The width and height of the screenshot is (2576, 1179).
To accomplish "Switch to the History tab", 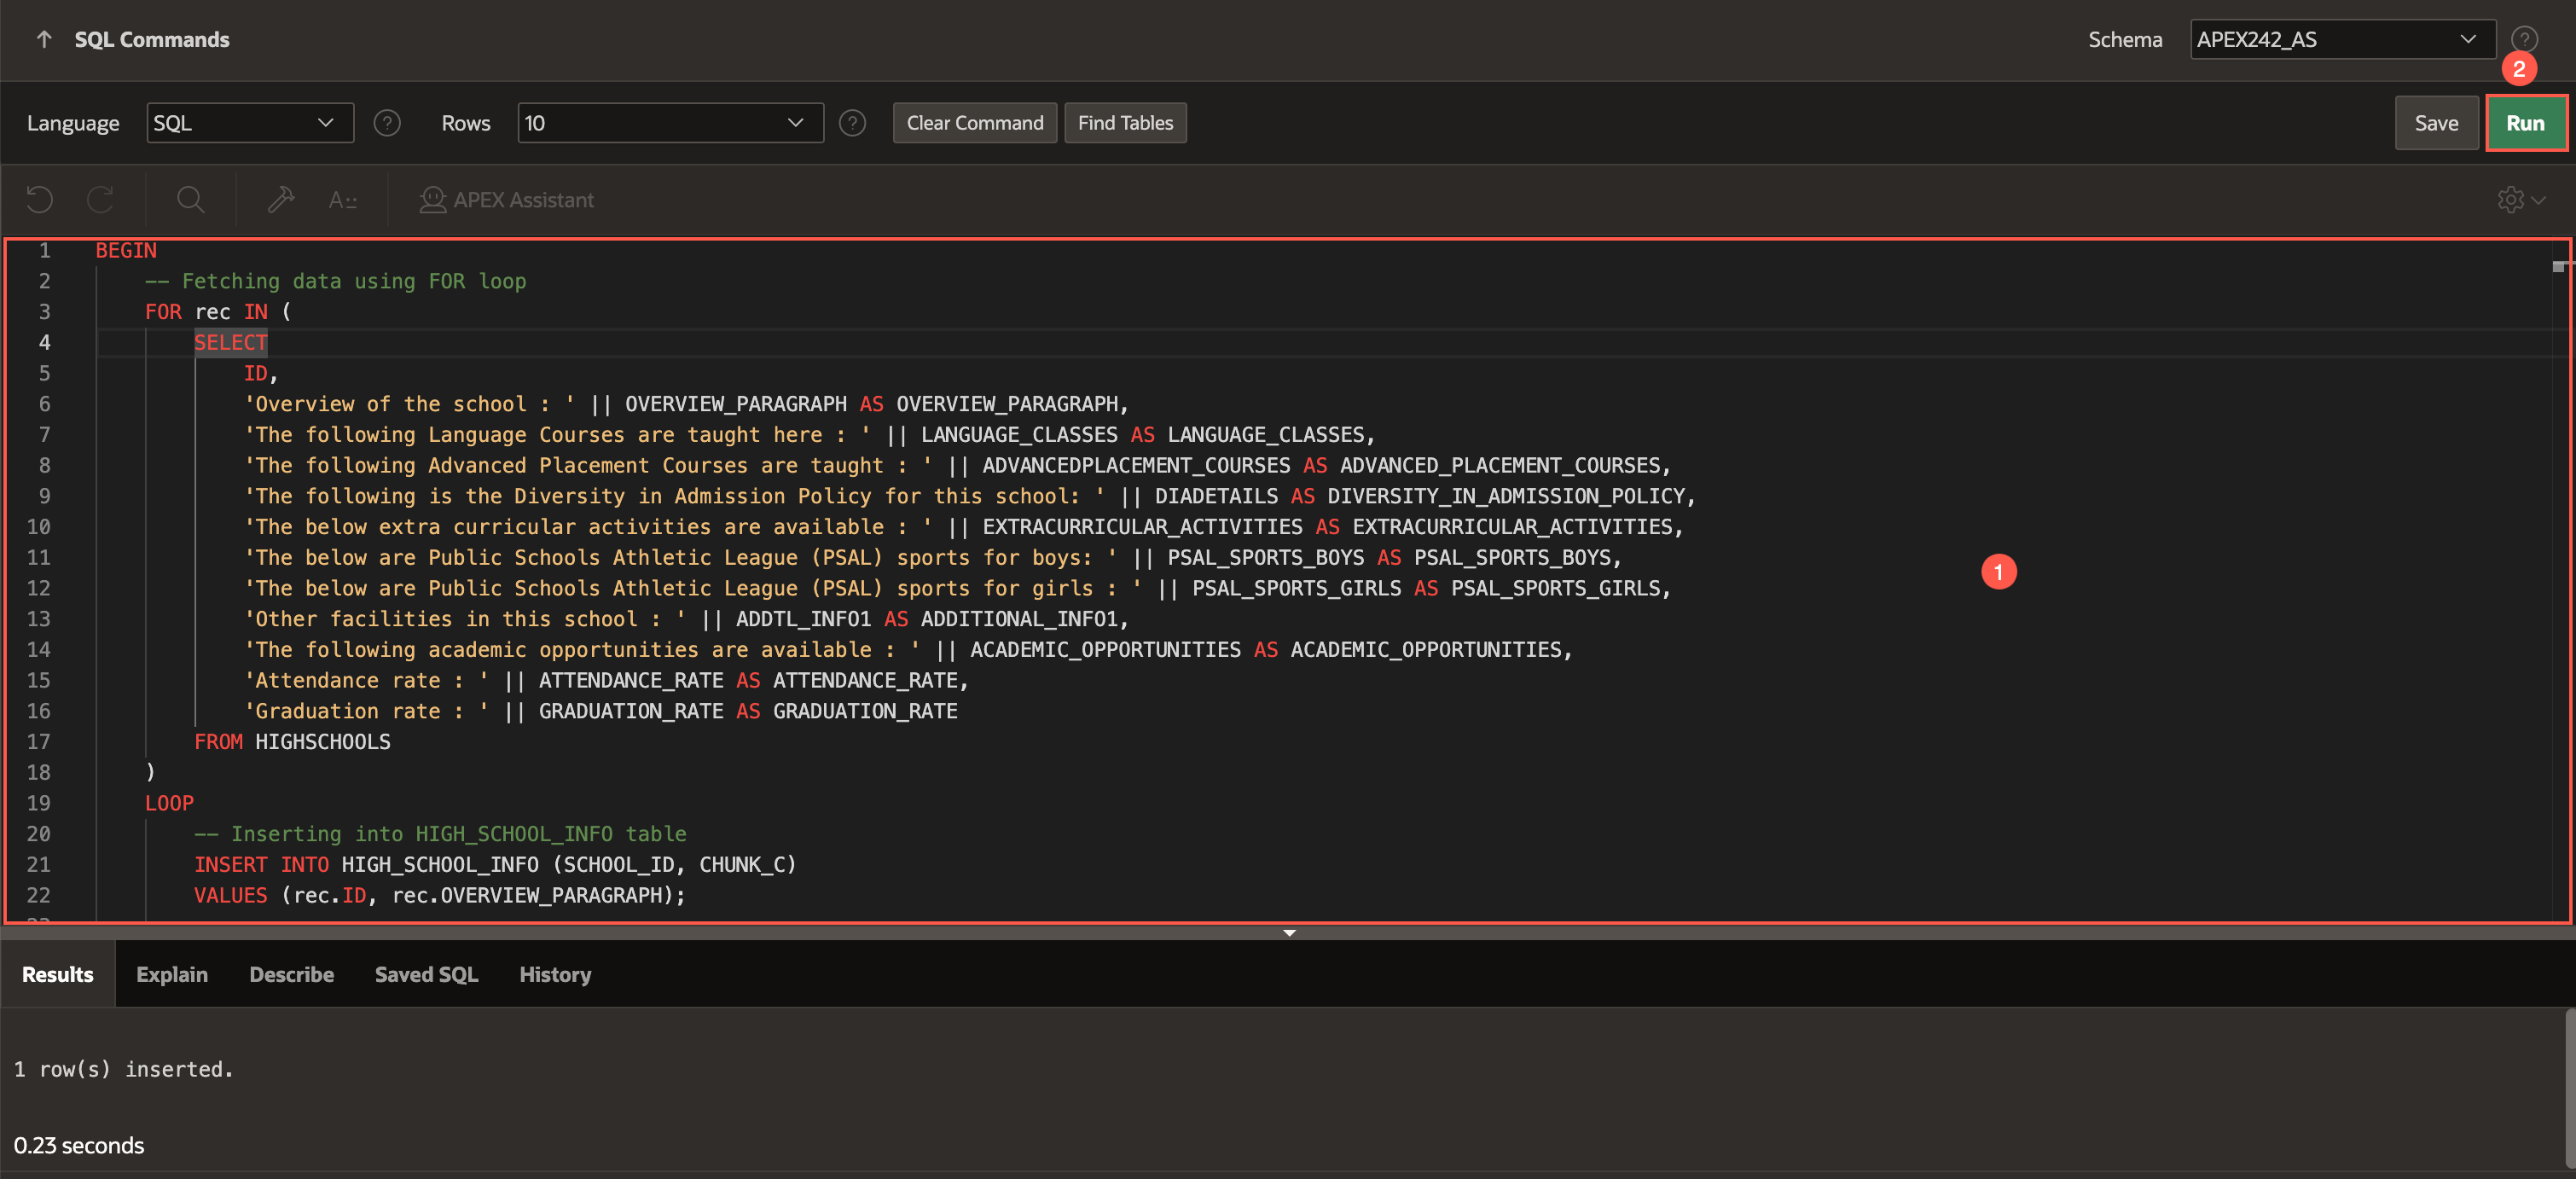I will 555,974.
